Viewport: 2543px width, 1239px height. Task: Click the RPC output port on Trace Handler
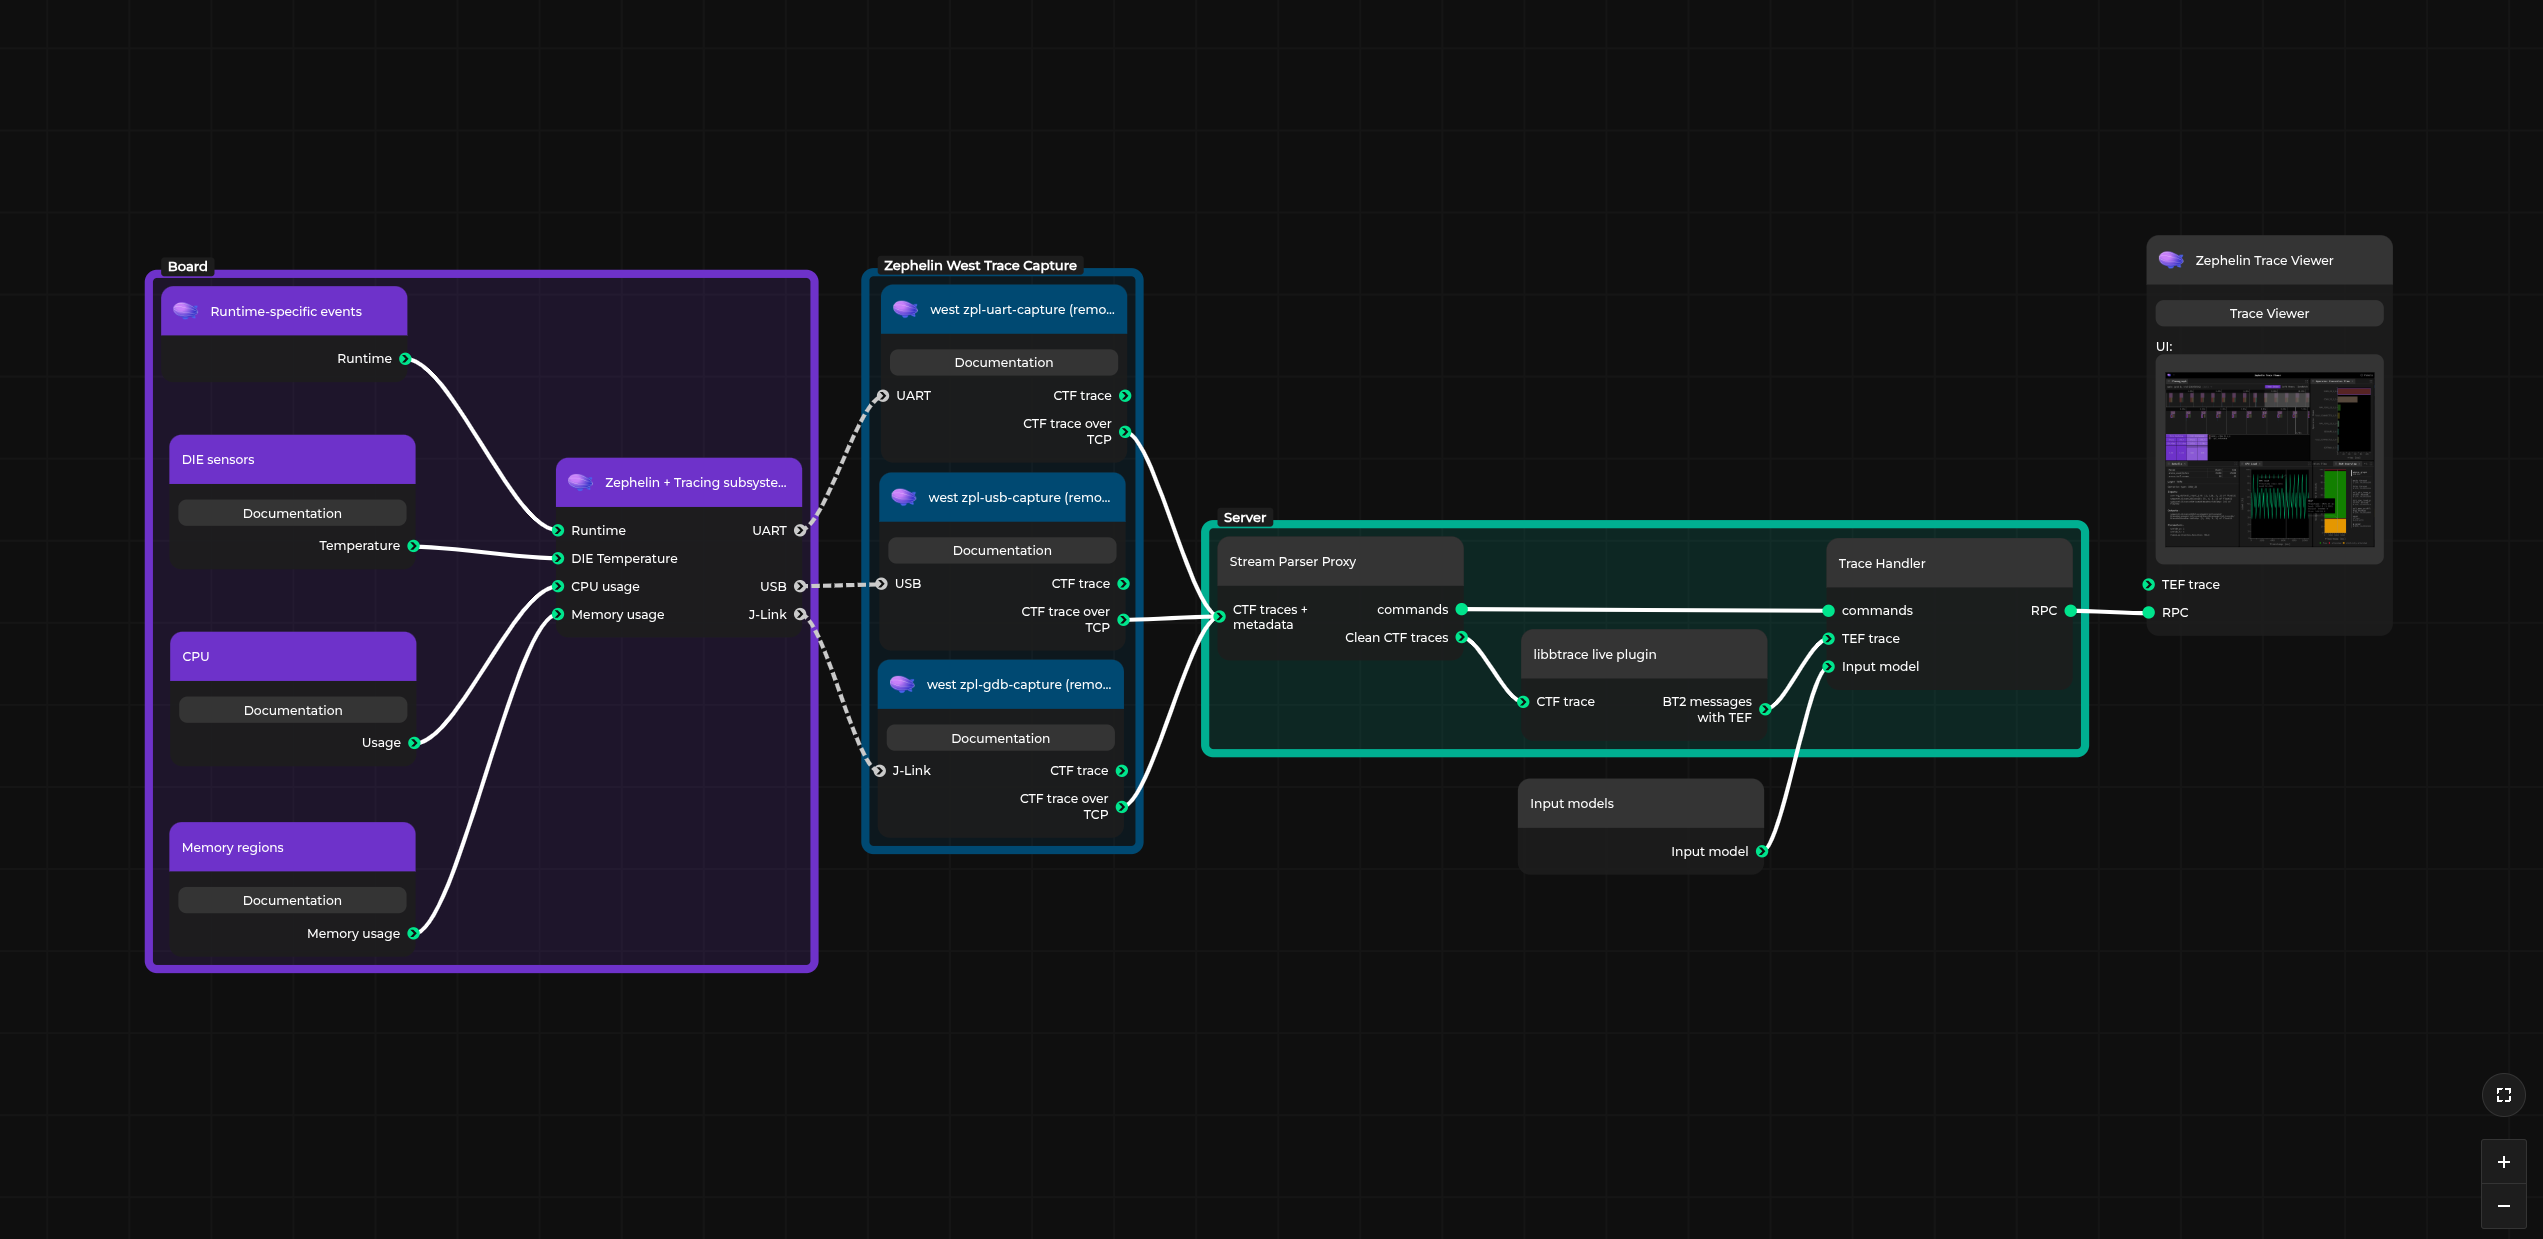click(x=2070, y=611)
